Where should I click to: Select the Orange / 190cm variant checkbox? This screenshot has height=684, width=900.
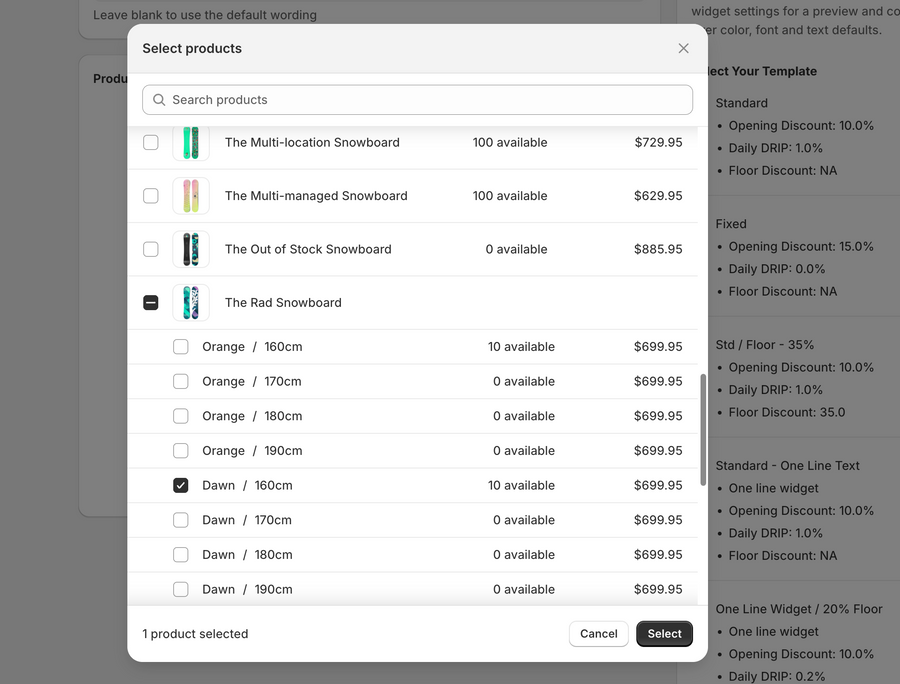[x=181, y=451]
